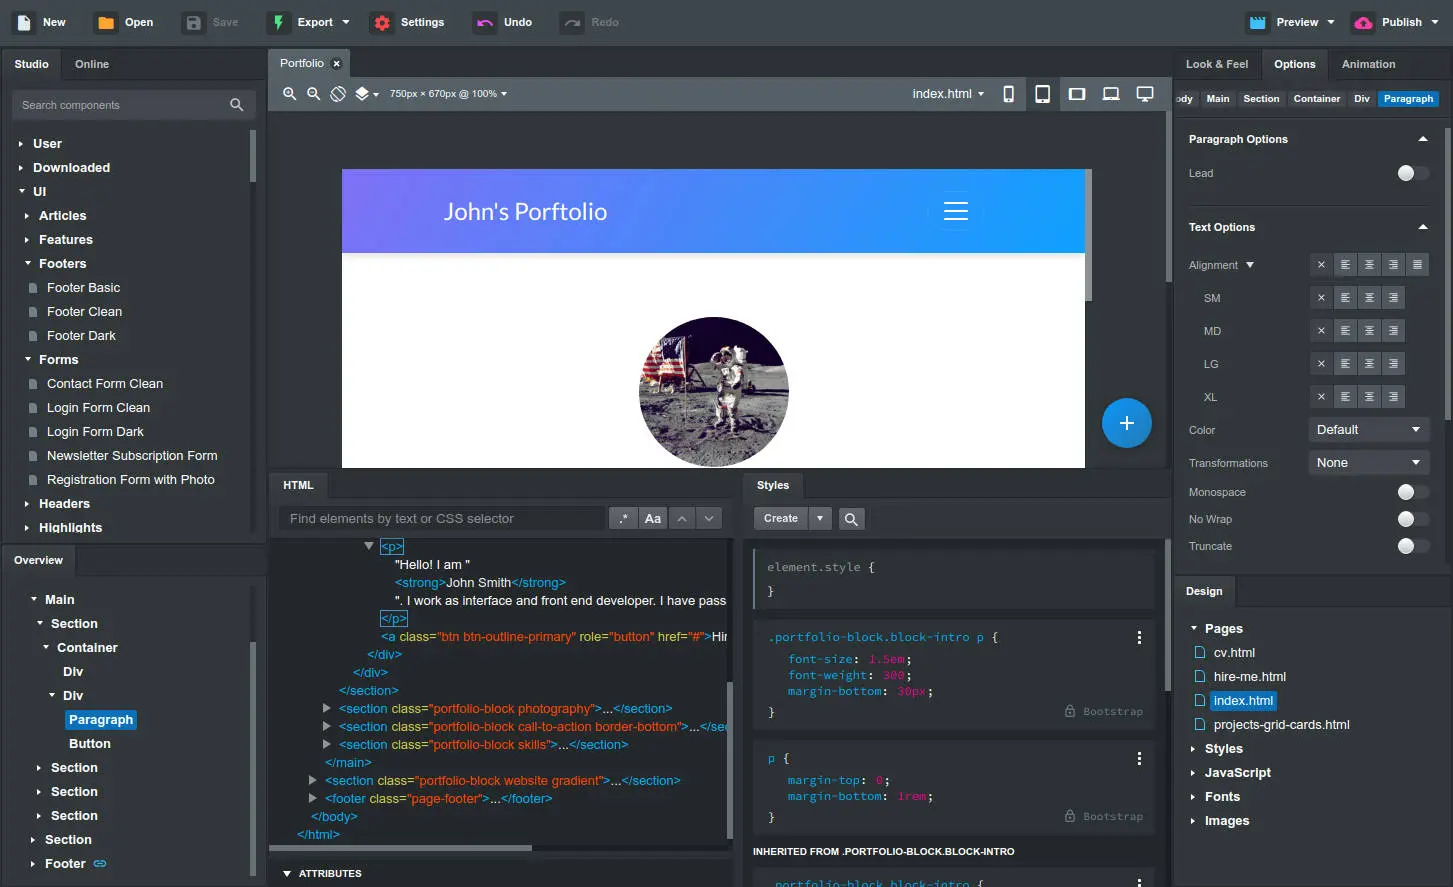This screenshot has width=1453, height=887.
Task: Turn on the No Wrap toggle
Action: 1413,519
